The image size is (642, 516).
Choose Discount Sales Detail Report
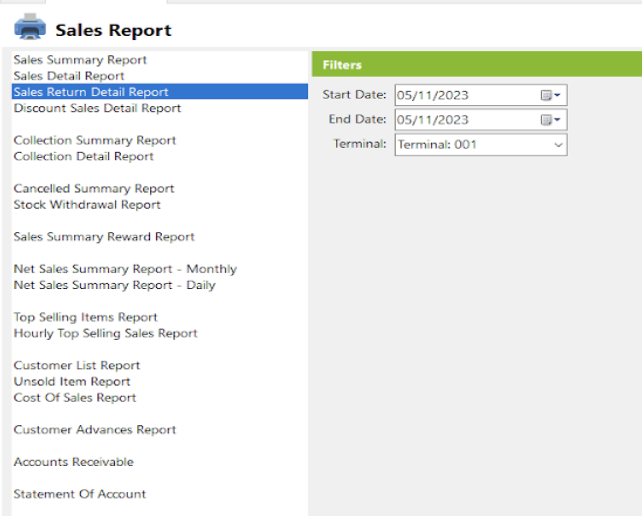(97, 108)
